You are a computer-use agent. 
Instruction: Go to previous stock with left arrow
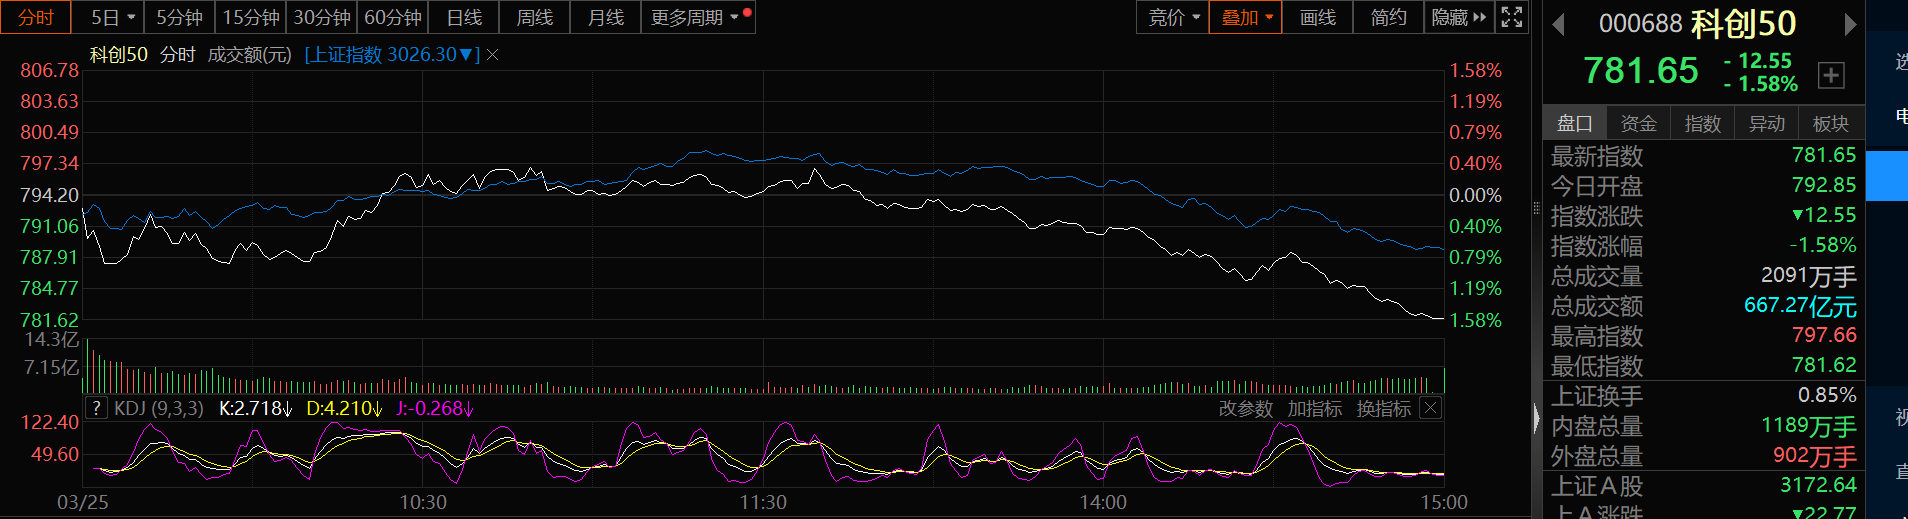coord(1558,24)
